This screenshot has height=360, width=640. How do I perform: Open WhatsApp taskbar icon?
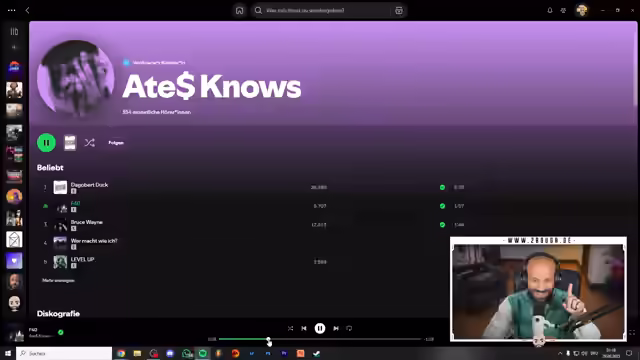click(x=187, y=353)
